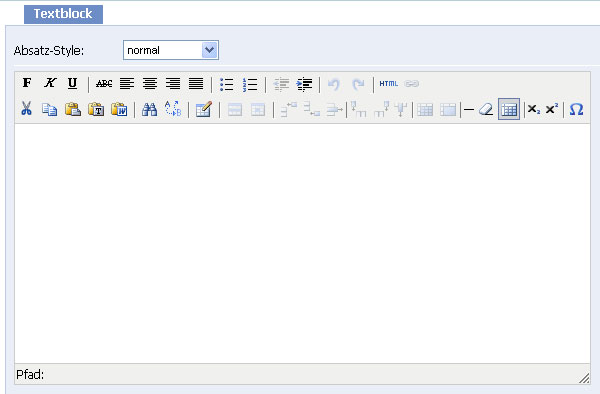Paste from Word (W clipboard)
The width and height of the screenshot is (600, 394).
[x=119, y=109]
